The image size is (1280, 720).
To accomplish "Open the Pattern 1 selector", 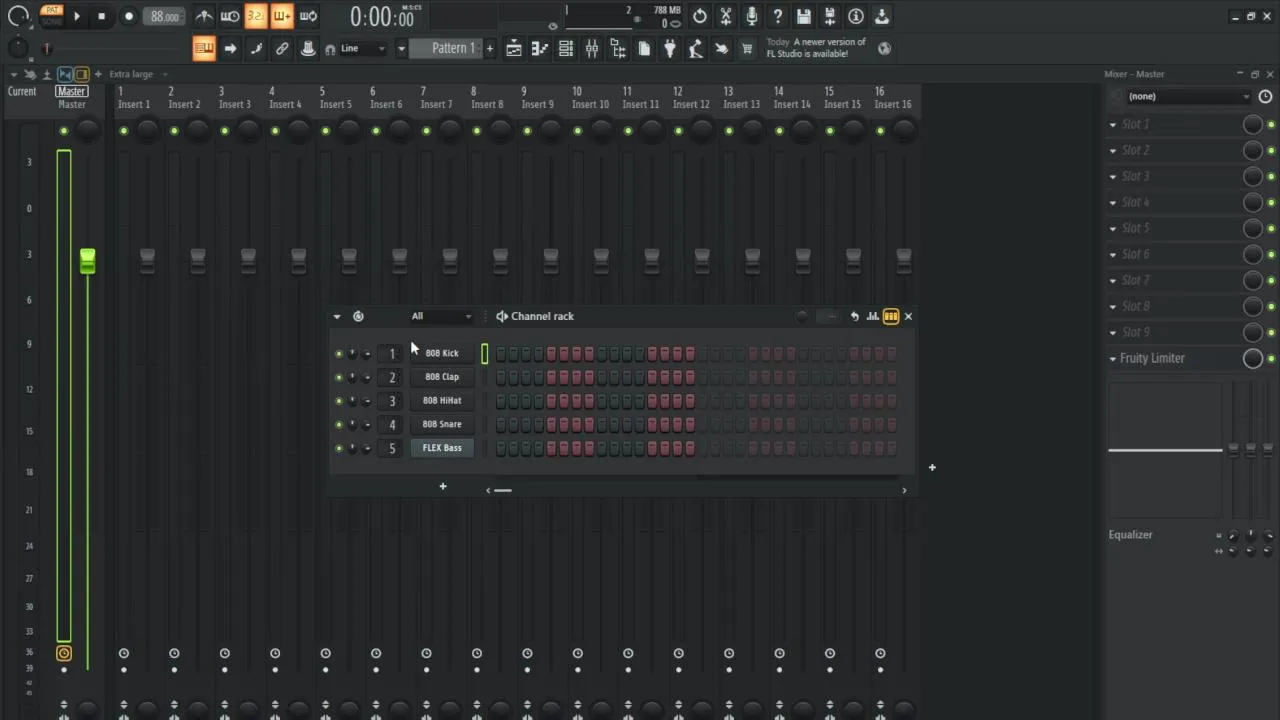I will pyautogui.click(x=446, y=48).
